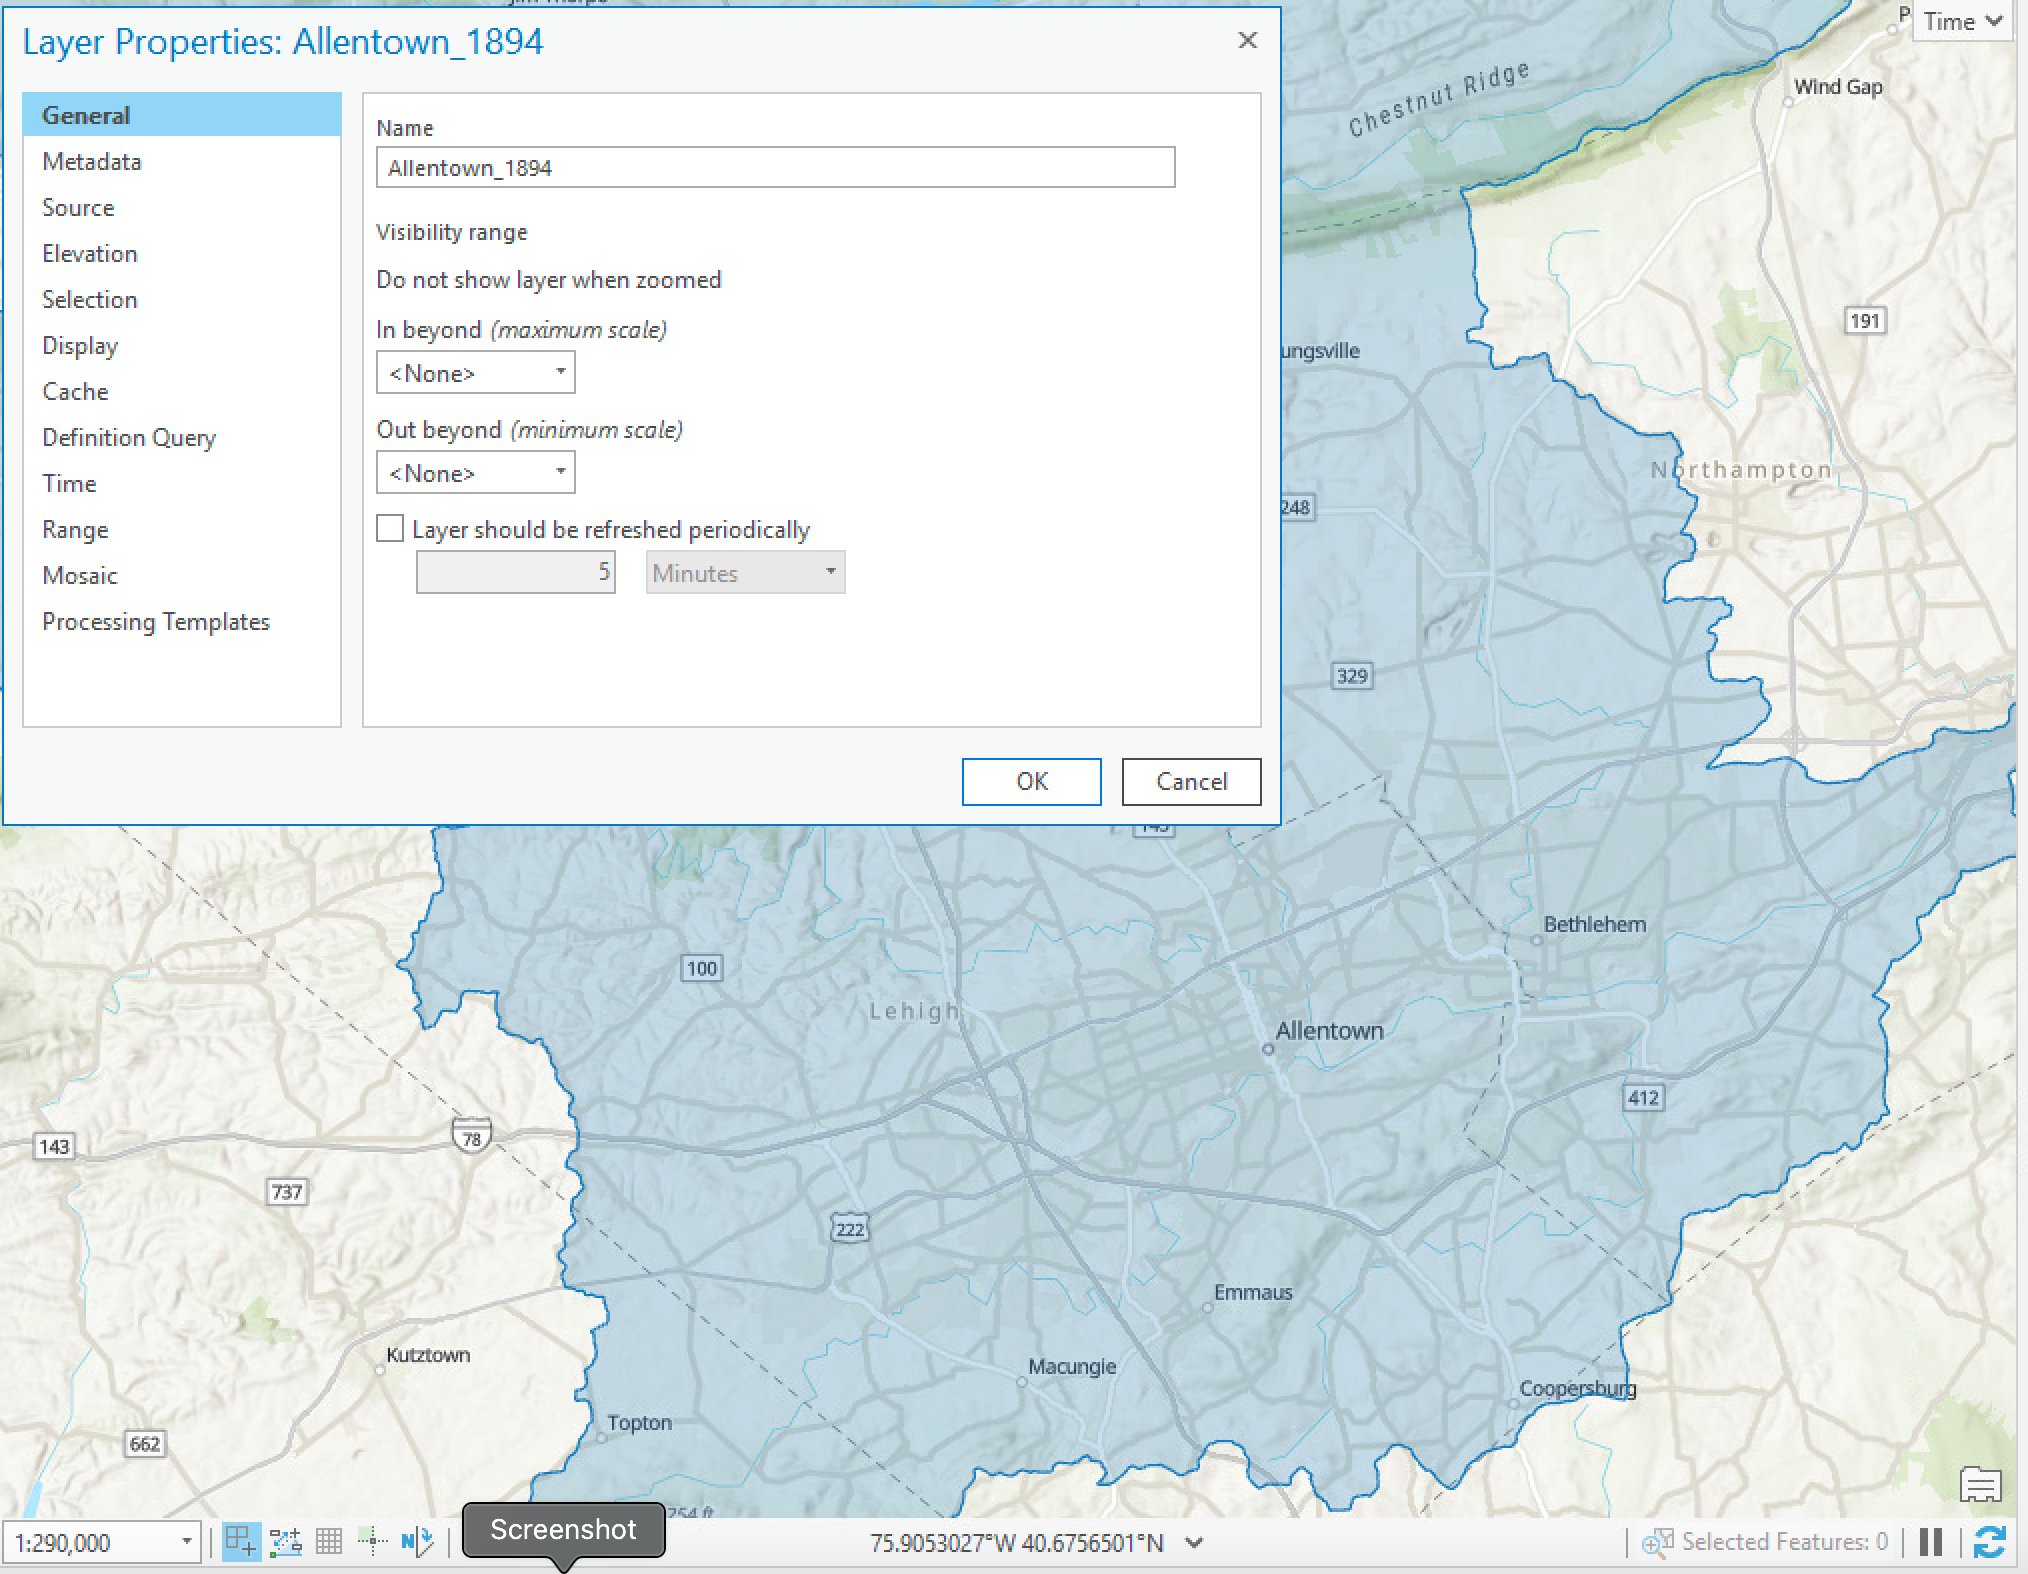The image size is (2028, 1574).
Task: Expand the coordinate display units chevron
Action: point(1193,1542)
